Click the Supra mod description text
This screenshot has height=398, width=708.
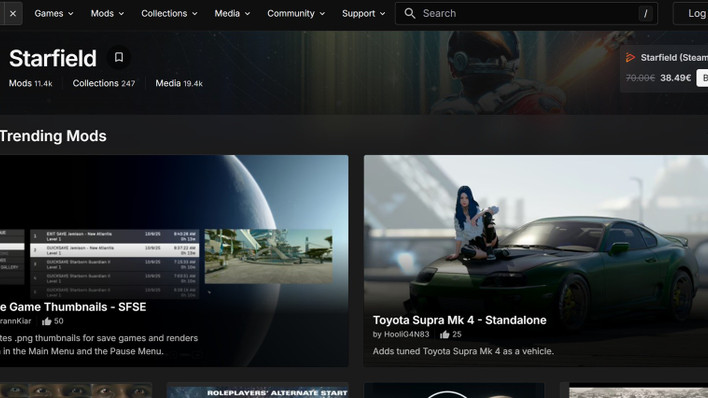(x=463, y=351)
